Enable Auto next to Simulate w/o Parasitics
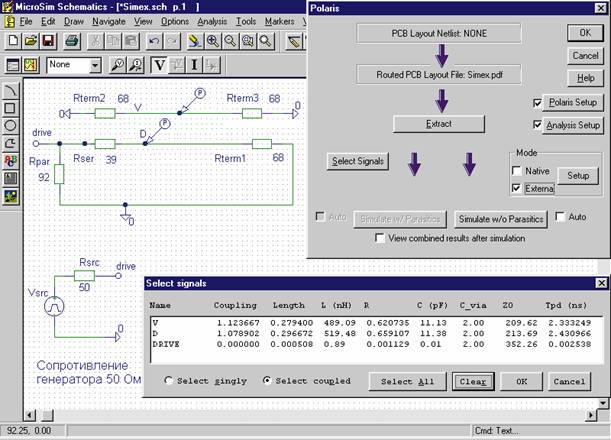Screen dimensions: 611x440 tap(560, 217)
